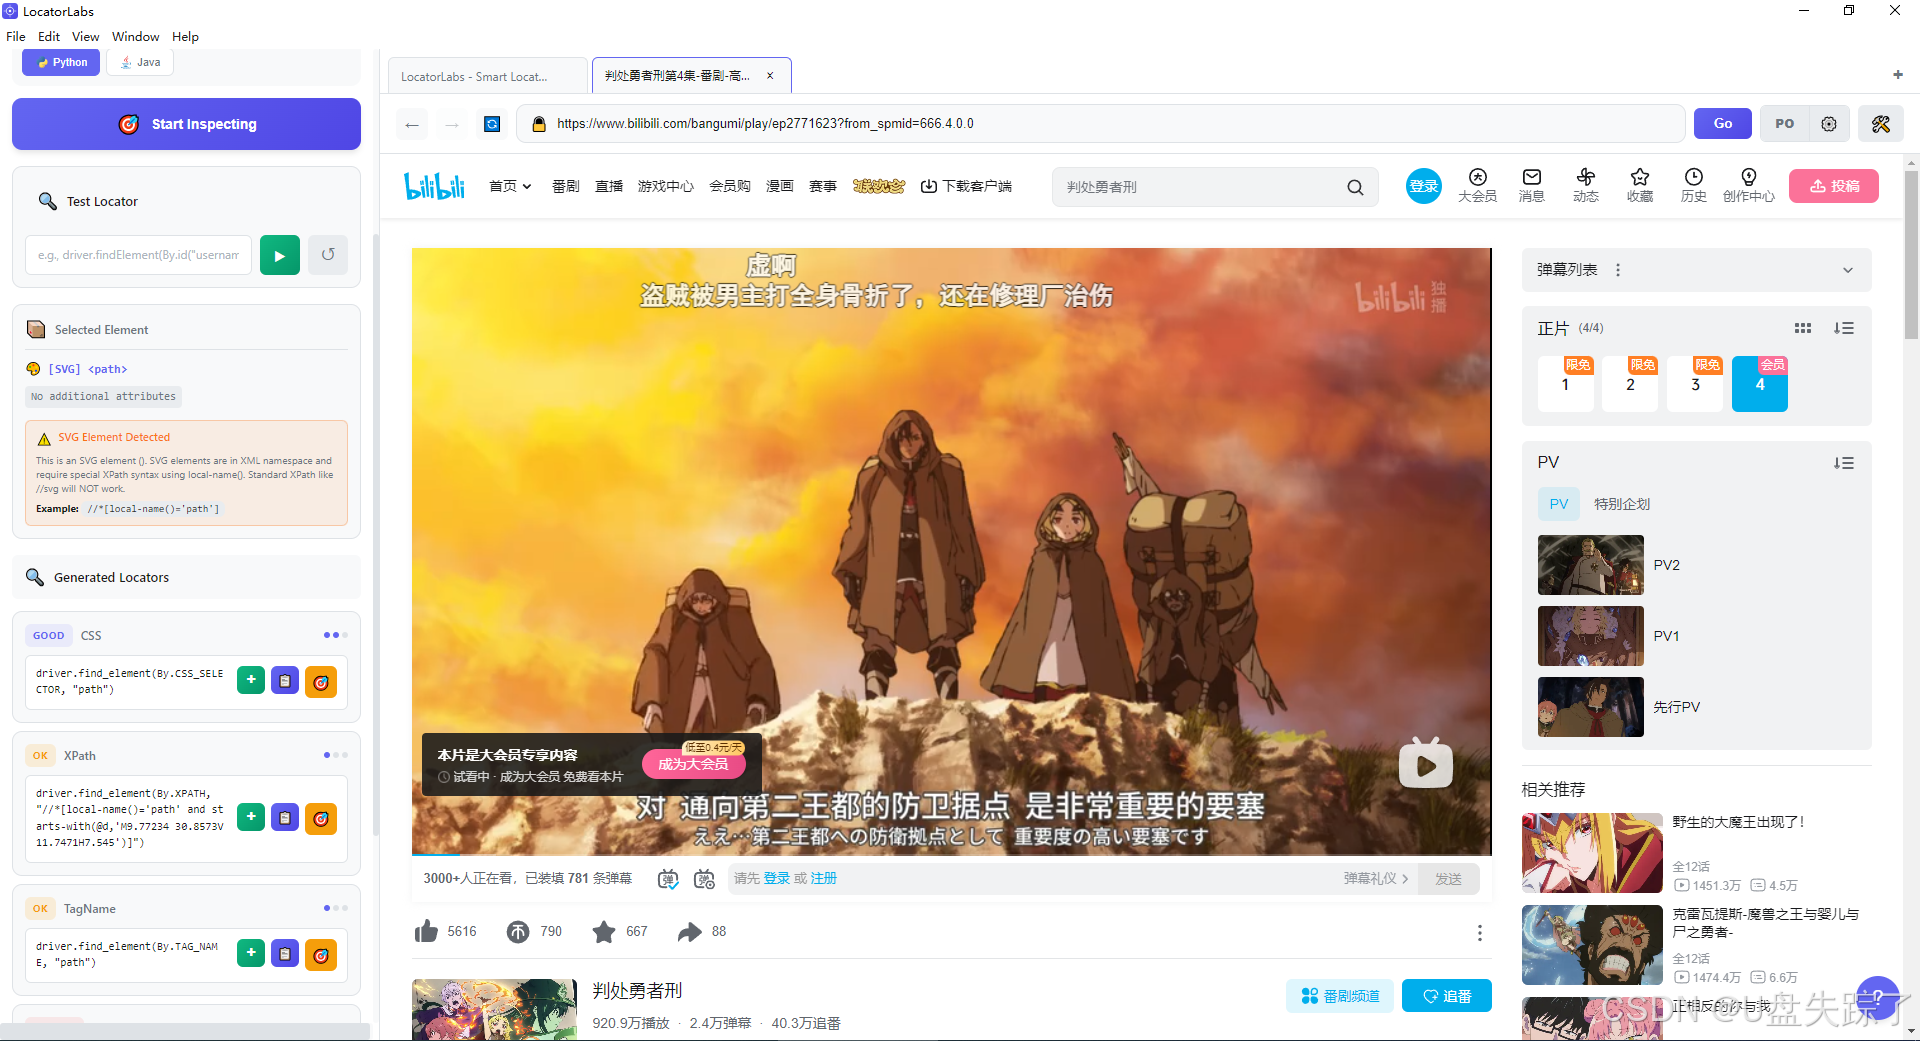
Task: Add the TagName locator with plus icon
Action: [x=251, y=953]
